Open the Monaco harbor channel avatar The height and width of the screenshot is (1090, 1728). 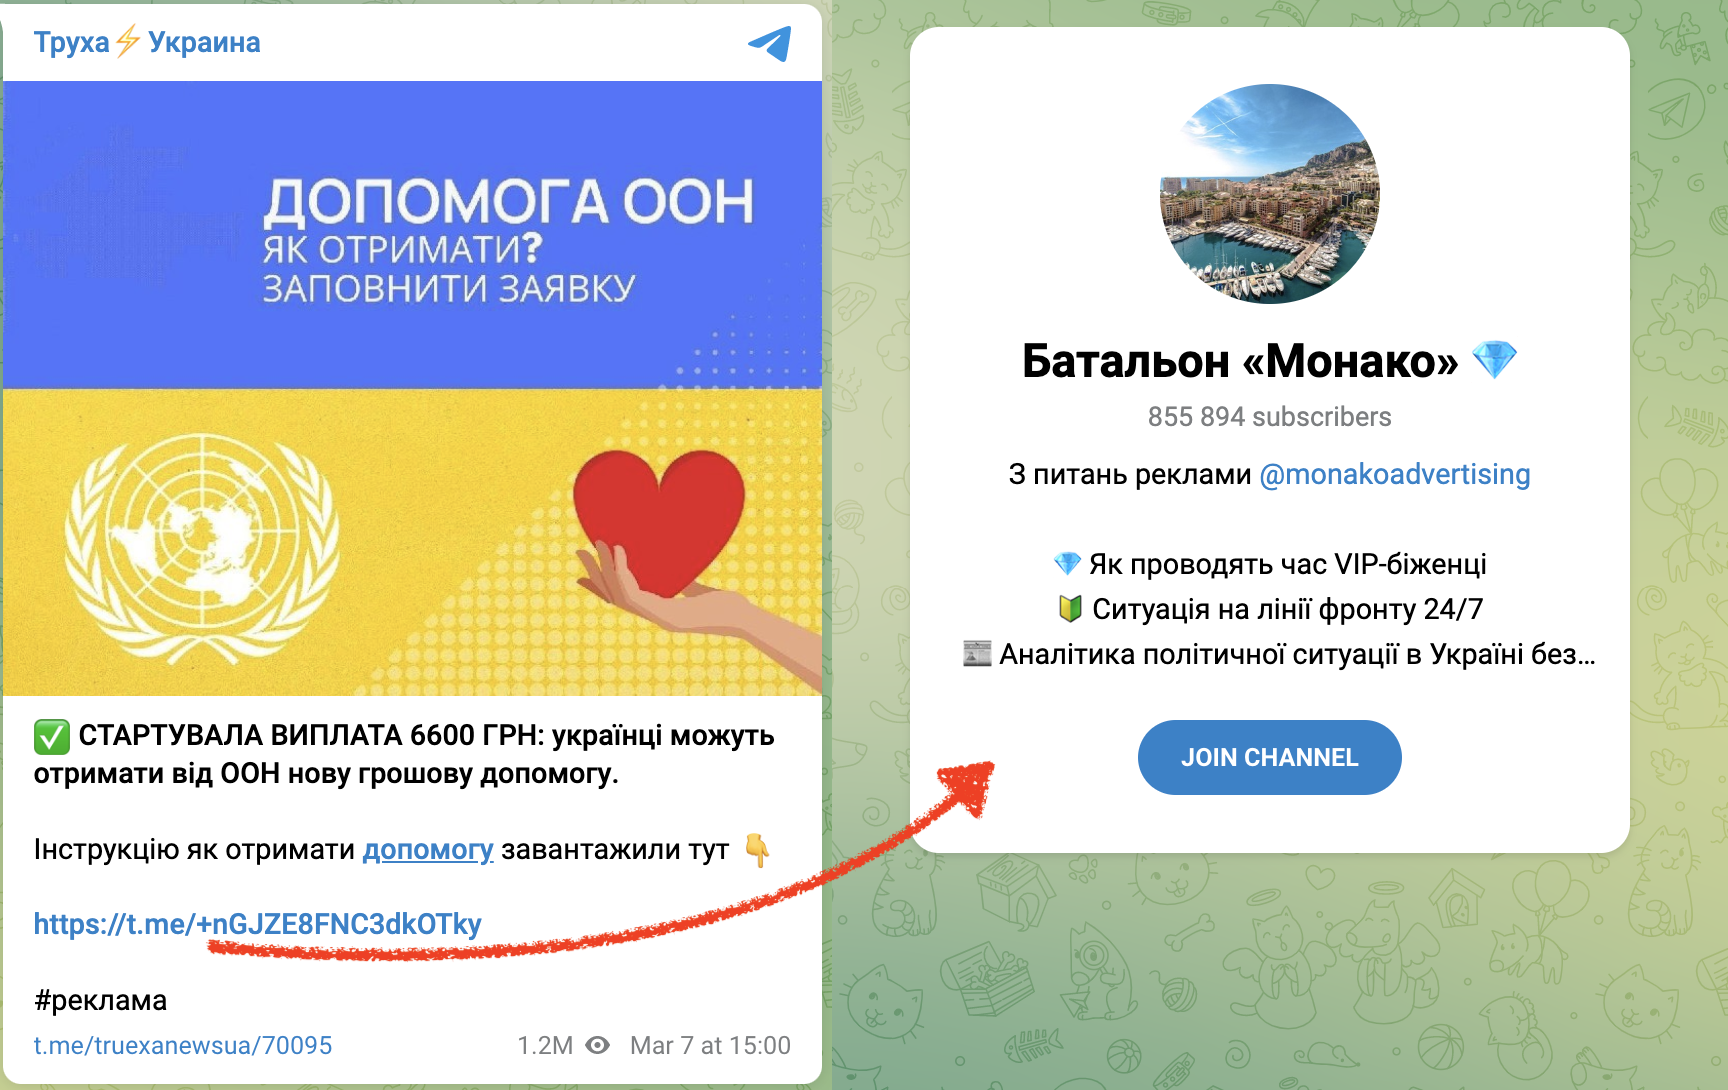pyautogui.click(x=1270, y=194)
